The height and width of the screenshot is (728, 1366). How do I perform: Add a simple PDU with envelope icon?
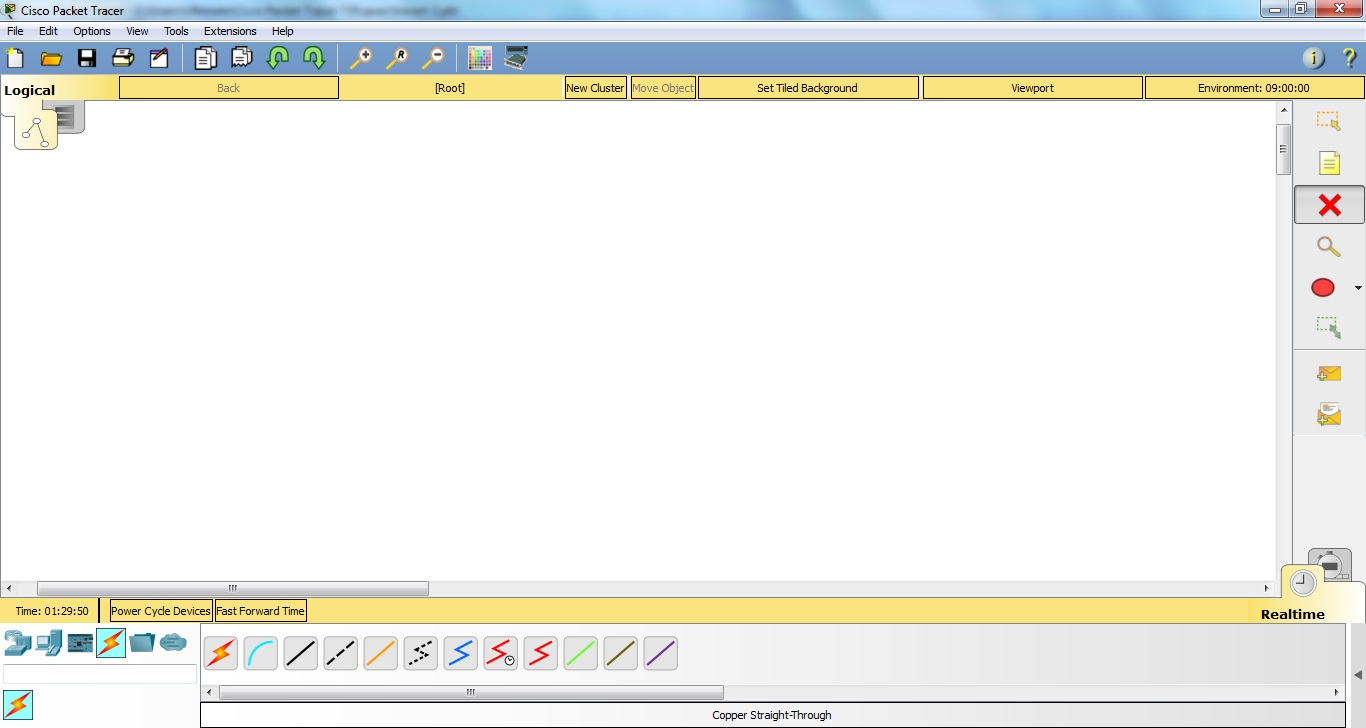point(1329,374)
